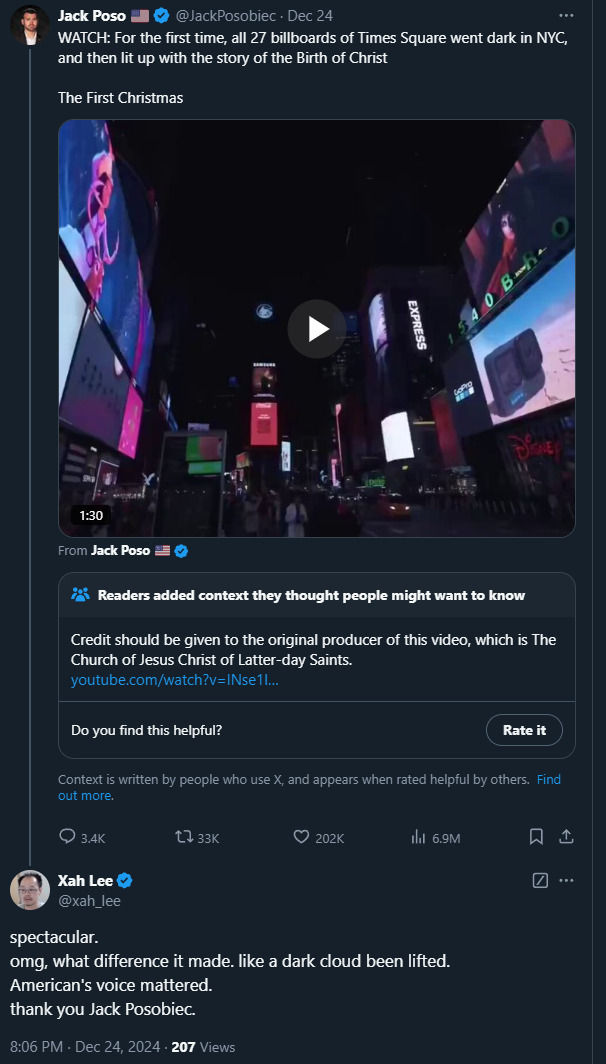This screenshot has height=1064, width=606.
Task: Follow the 'Find out more' link
Action: [84, 796]
